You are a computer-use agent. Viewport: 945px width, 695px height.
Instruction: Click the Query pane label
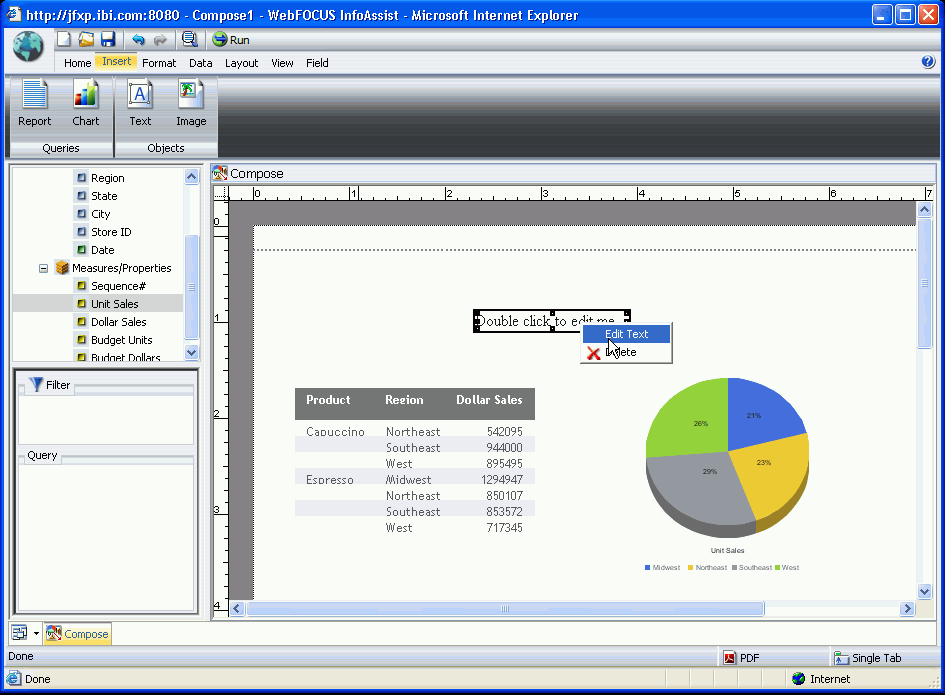click(x=42, y=455)
